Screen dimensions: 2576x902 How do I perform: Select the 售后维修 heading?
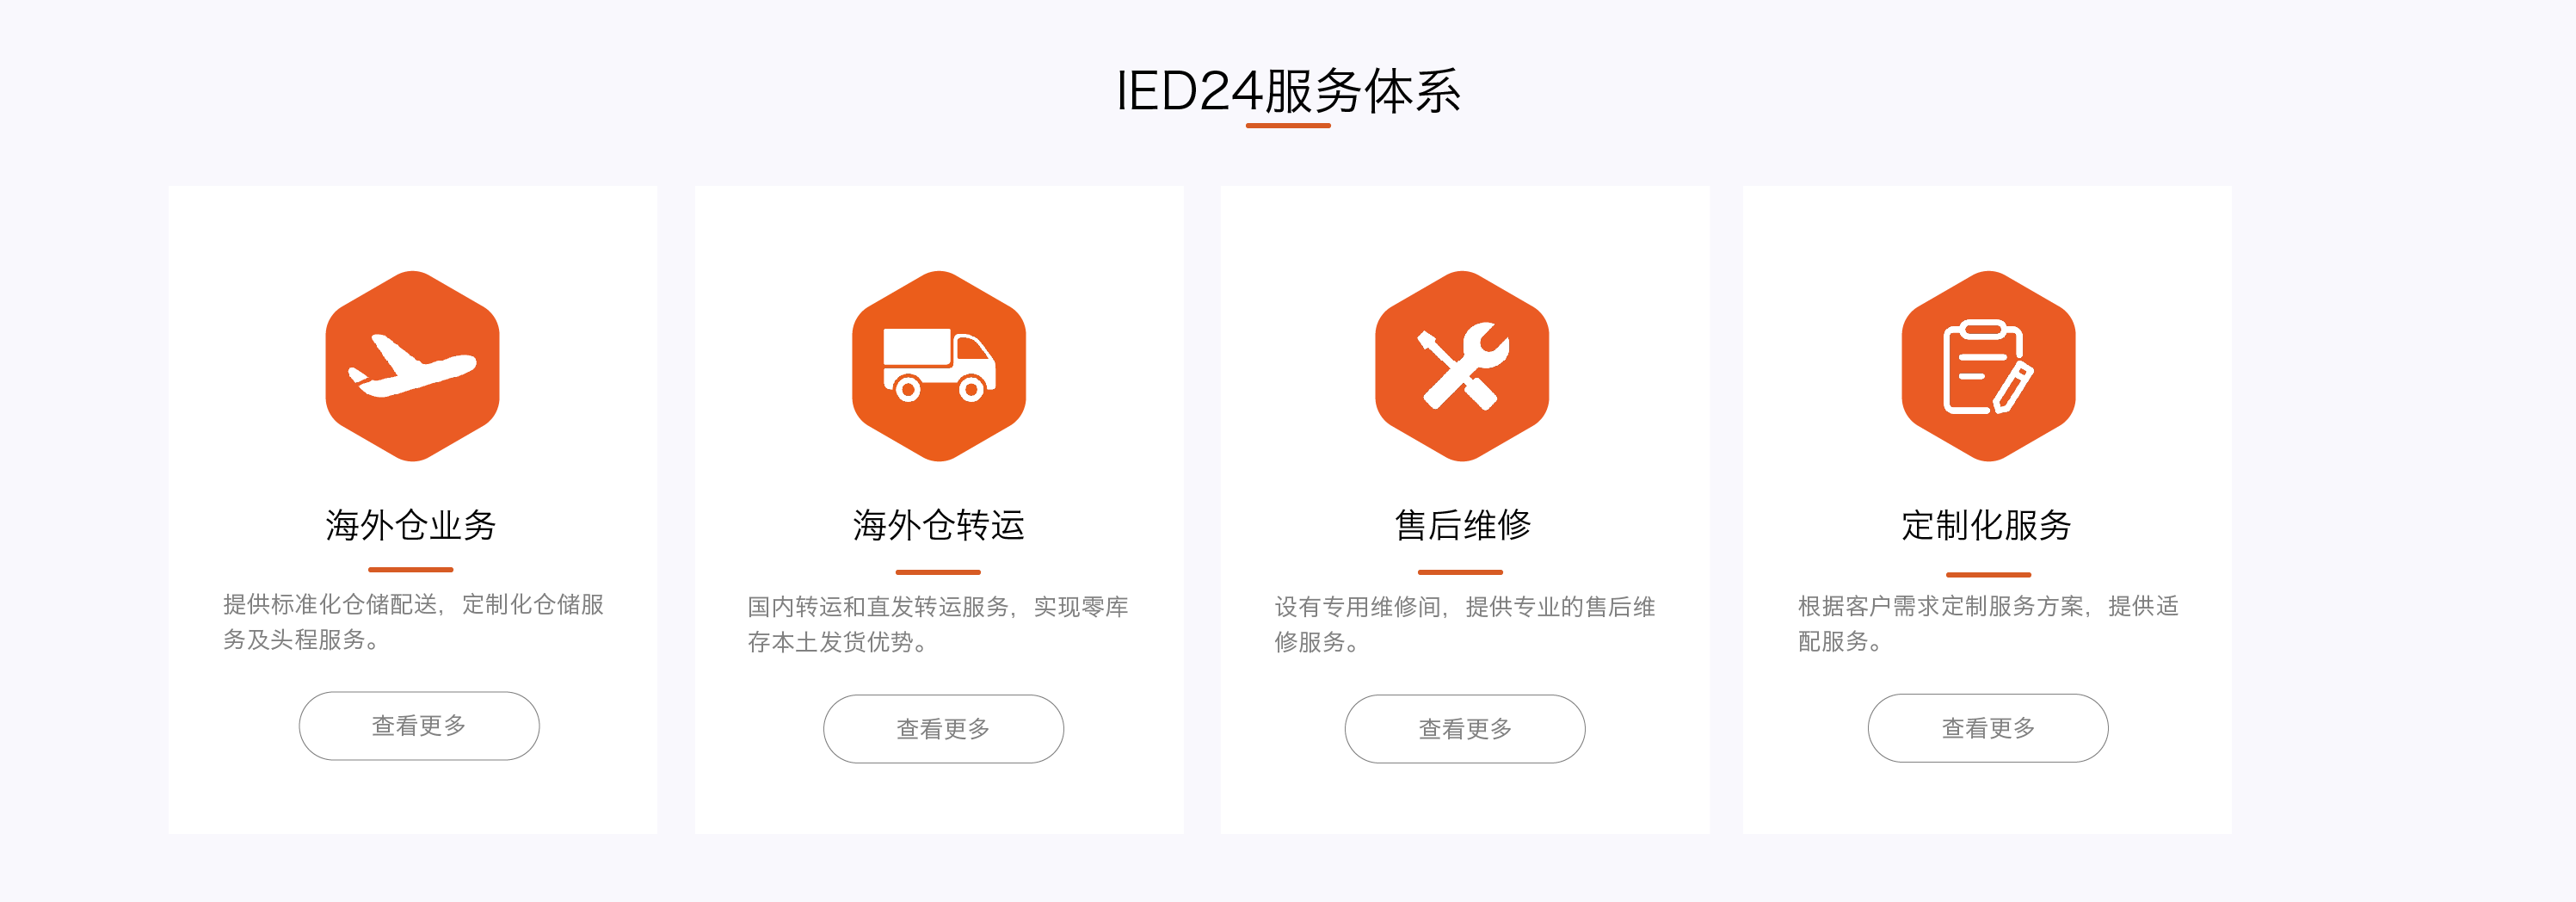click(x=1462, y=525)
